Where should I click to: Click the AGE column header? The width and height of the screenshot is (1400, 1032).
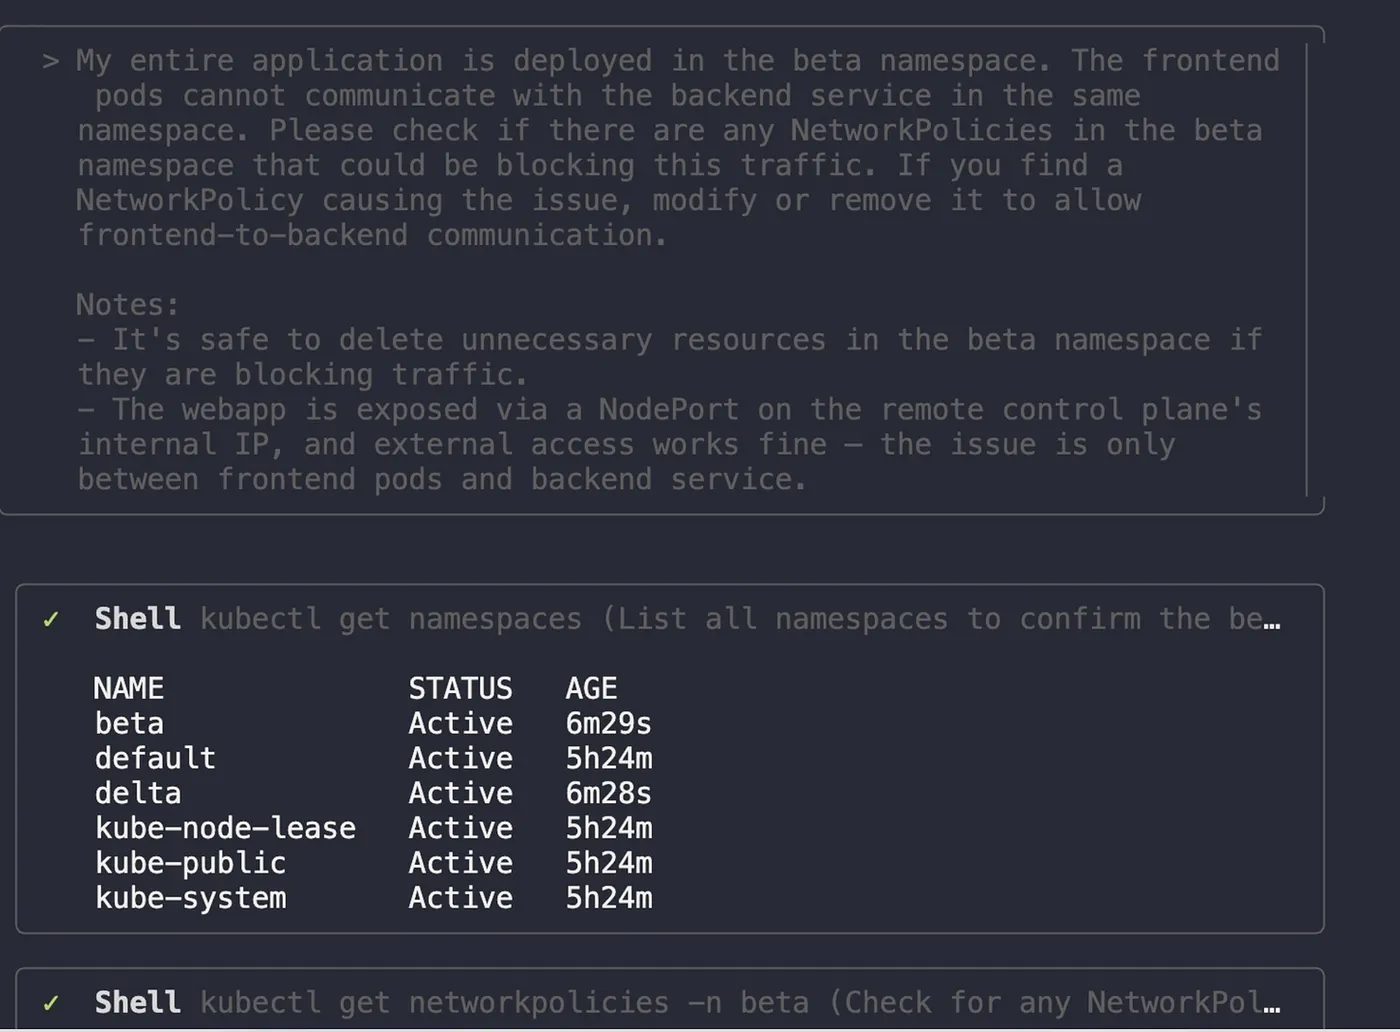(591, 688)
